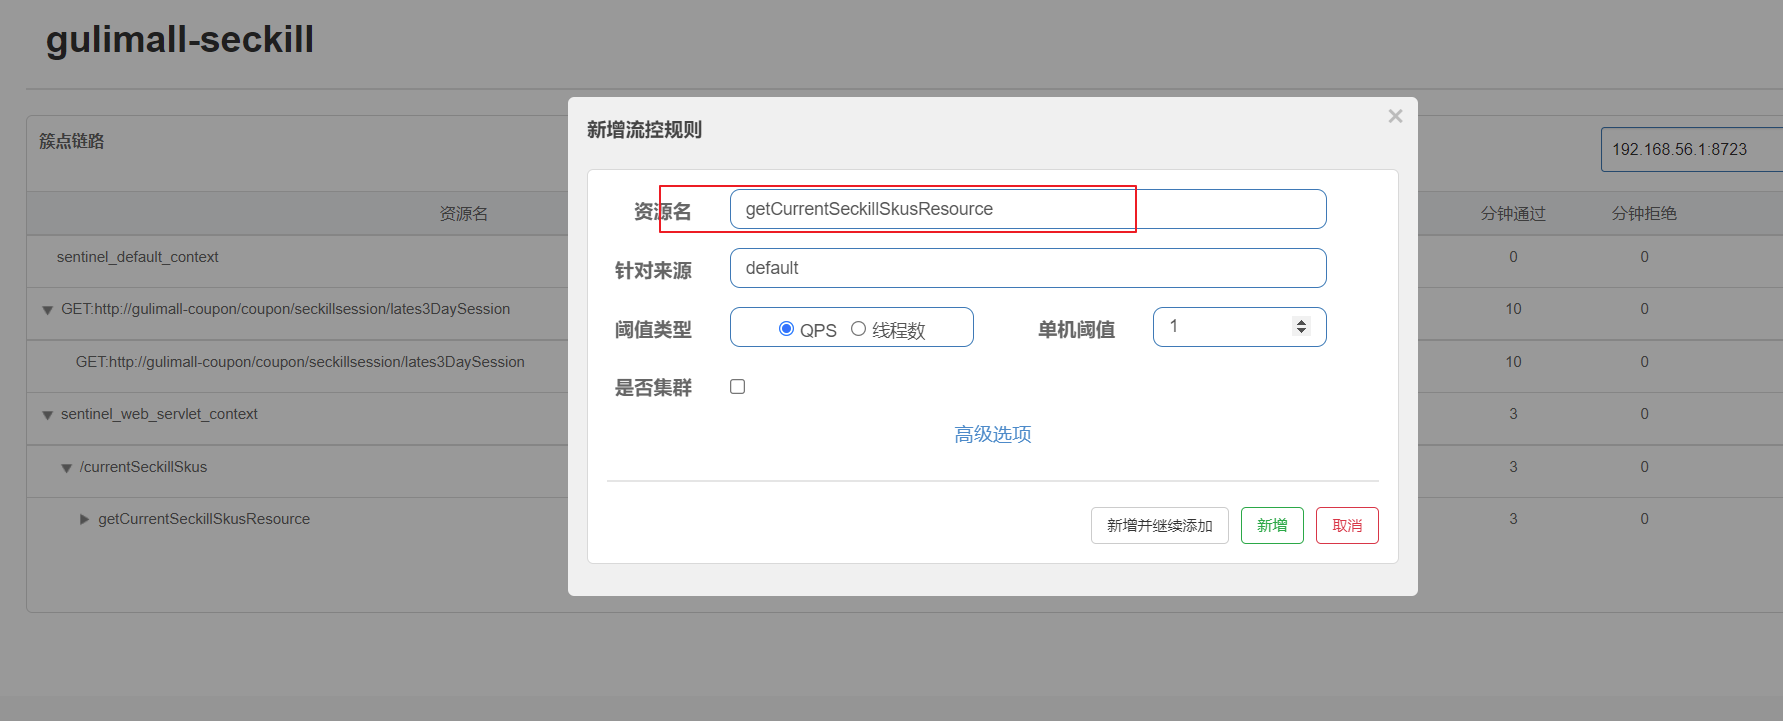Select the 线程数 radio button
The height and width of the screenshot is (721, 1783).
pyautogui.click(x=858, y=329)
